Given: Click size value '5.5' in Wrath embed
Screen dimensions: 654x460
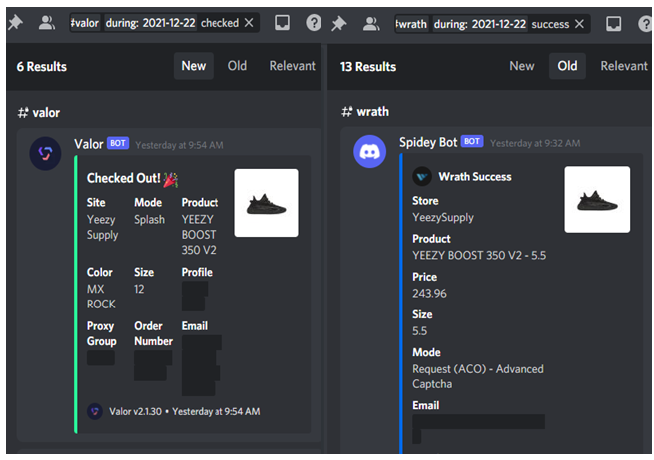Looking at the screenshot, I should pyautogui.click(x=420, y=331).
